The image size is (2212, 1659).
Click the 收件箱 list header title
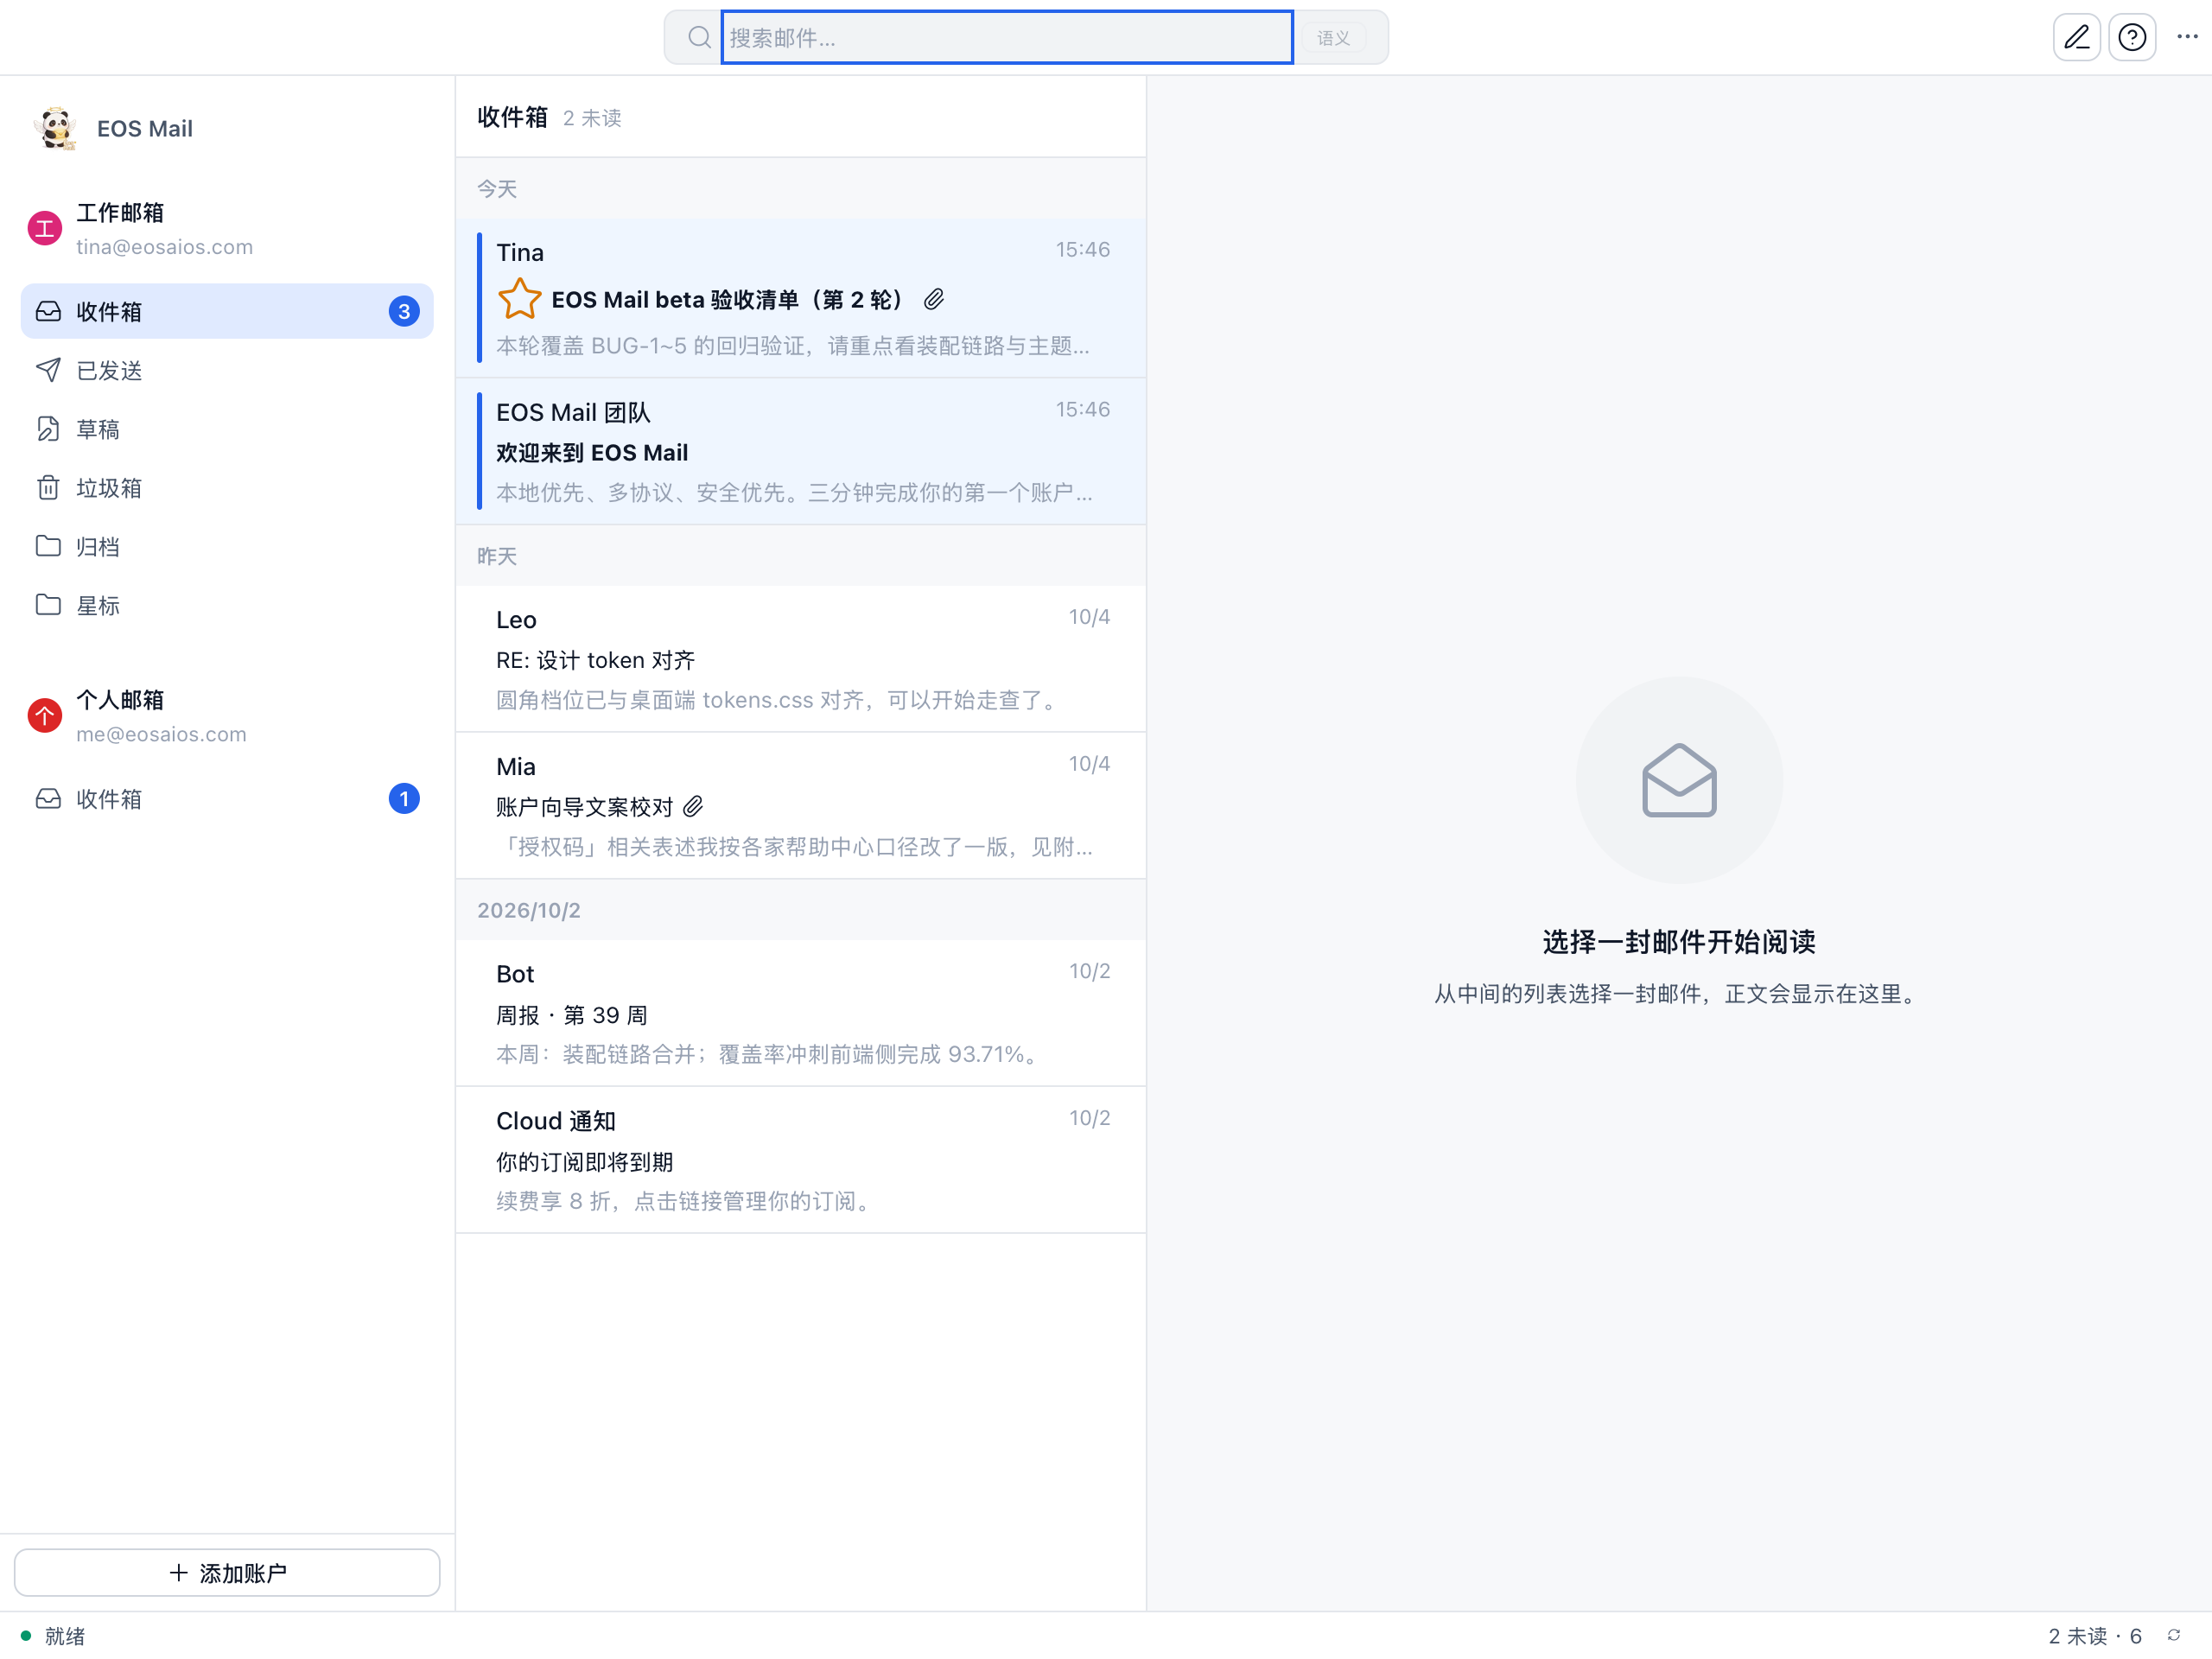[x=512, y=117]
